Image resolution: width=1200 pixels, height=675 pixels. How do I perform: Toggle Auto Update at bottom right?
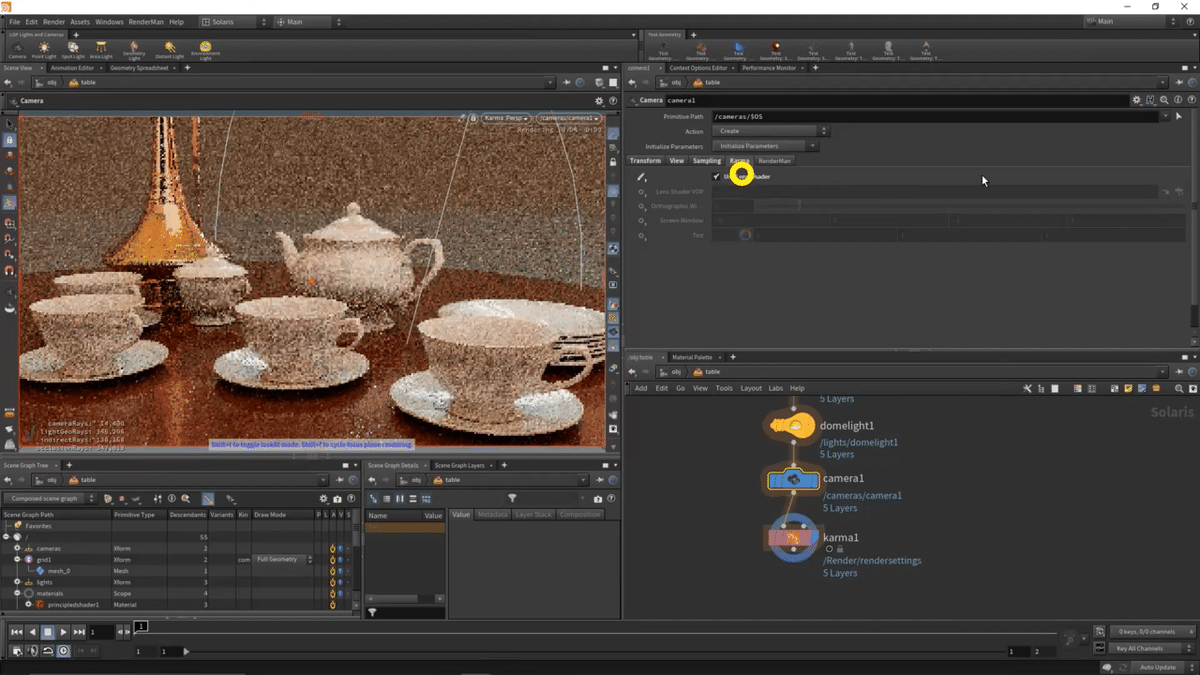(x=1159, y=667)
